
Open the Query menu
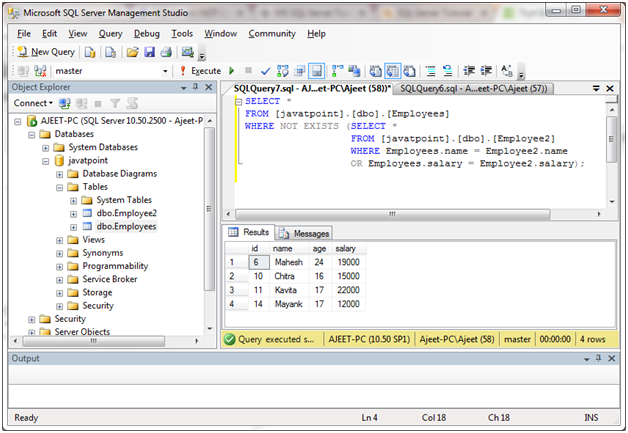click(111, 34)
